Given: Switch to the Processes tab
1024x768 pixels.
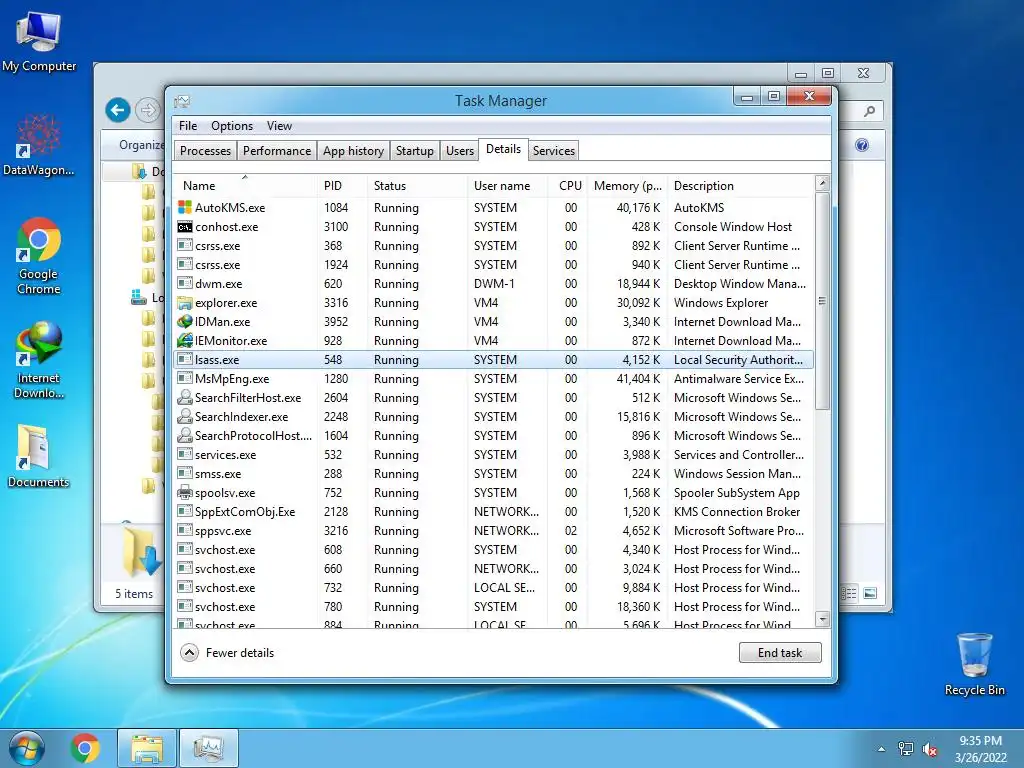Looking at the screenshot, I should [205, 151].
